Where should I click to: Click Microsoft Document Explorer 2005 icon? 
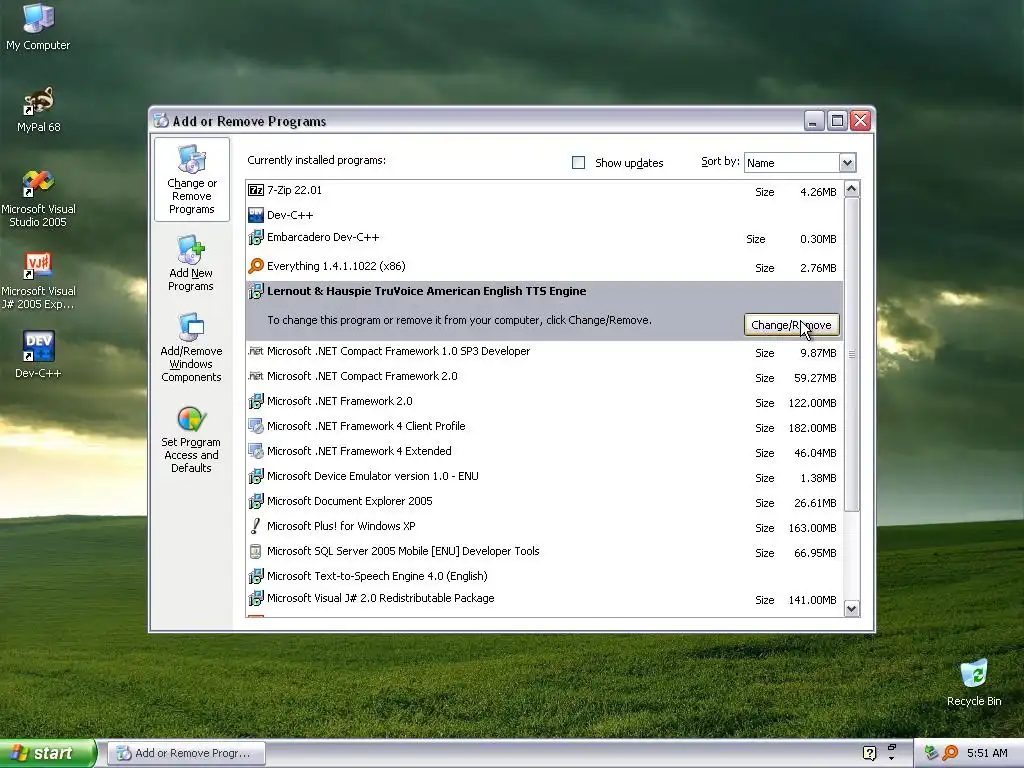pos(256,502)
